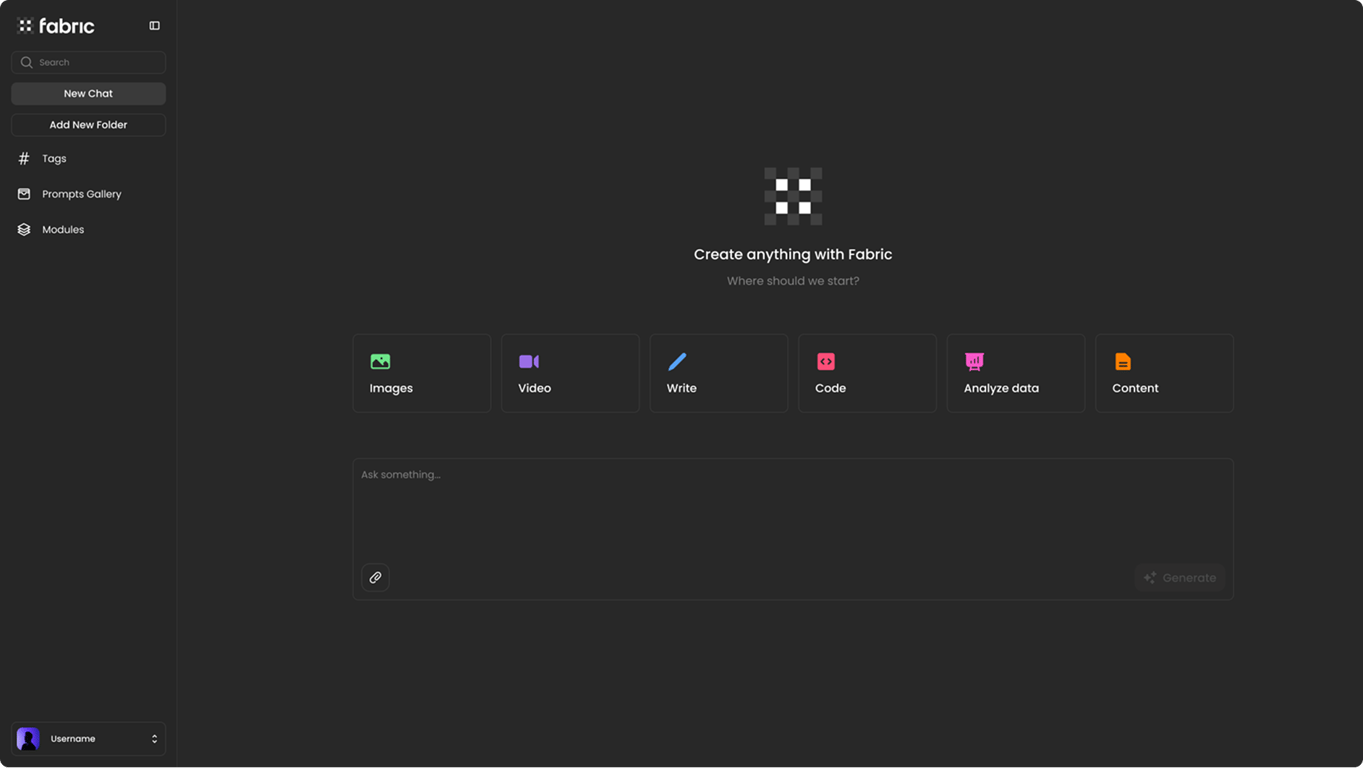Select the Content card
This screenshot has height=768, width=1363.
(x=1164, y=373)
